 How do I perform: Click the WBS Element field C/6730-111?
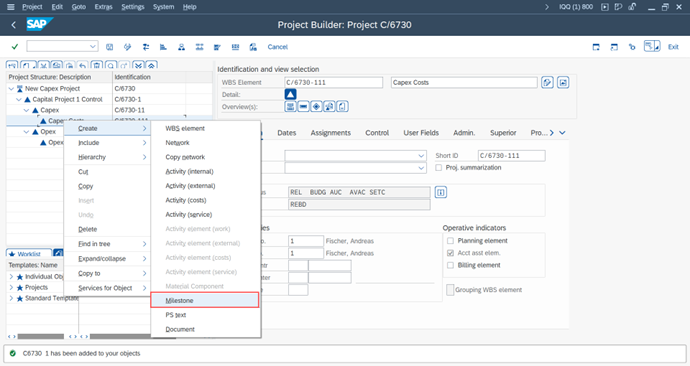click(334, 82)
